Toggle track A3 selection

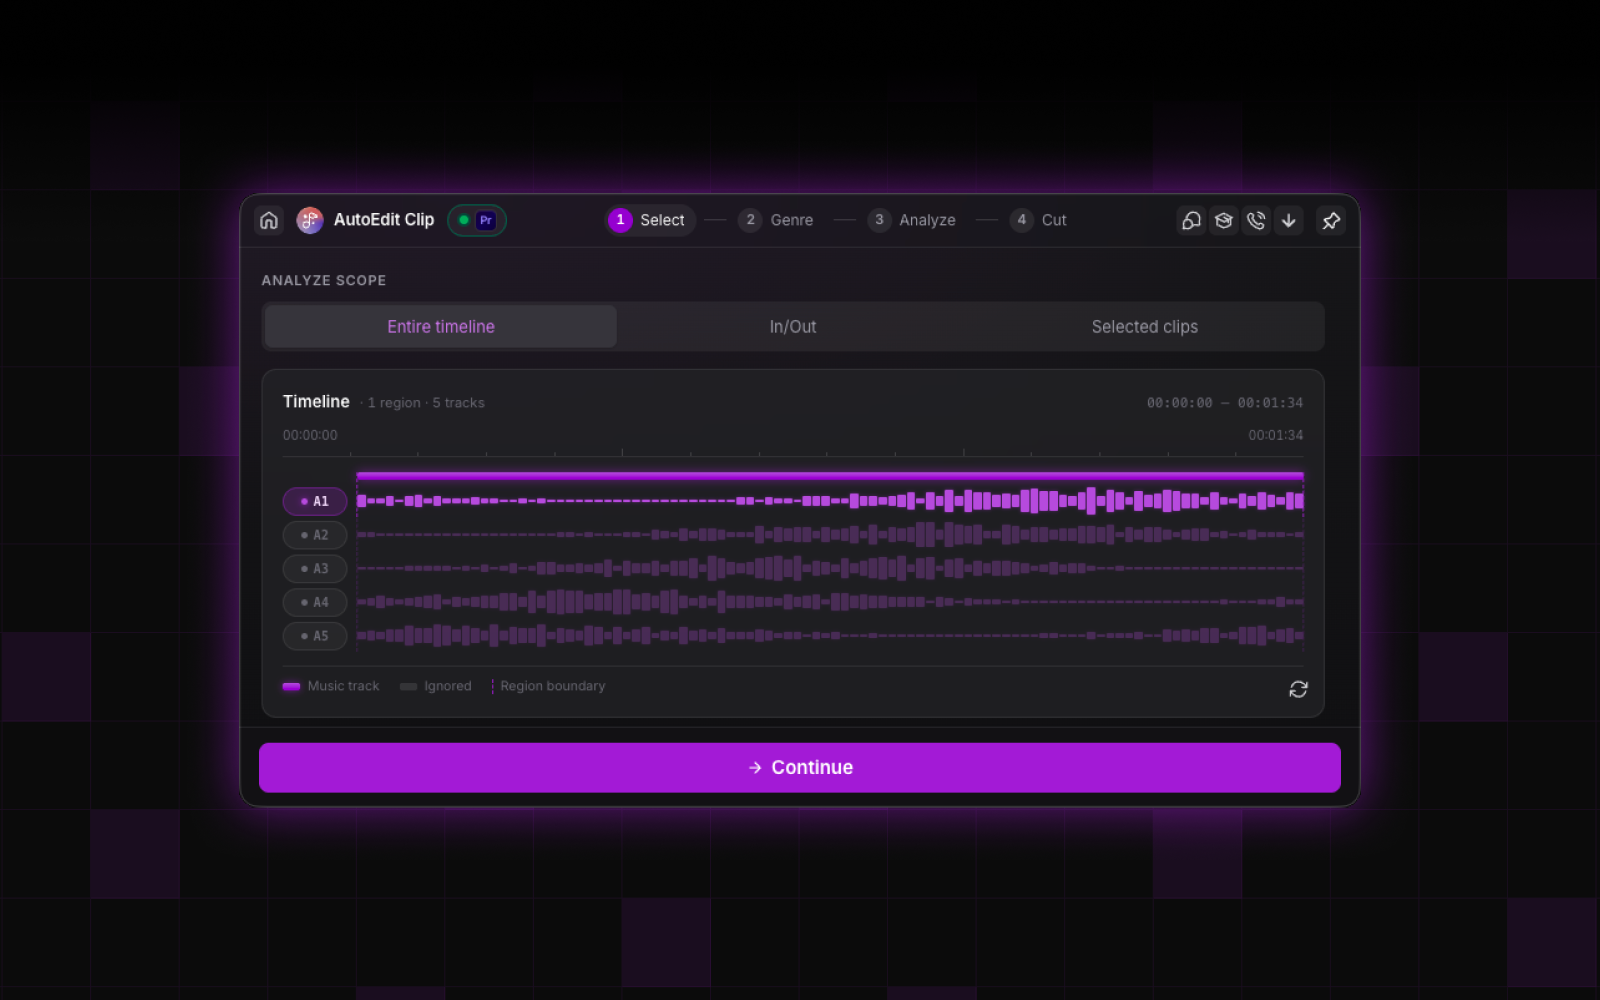[x=315, y=569]
